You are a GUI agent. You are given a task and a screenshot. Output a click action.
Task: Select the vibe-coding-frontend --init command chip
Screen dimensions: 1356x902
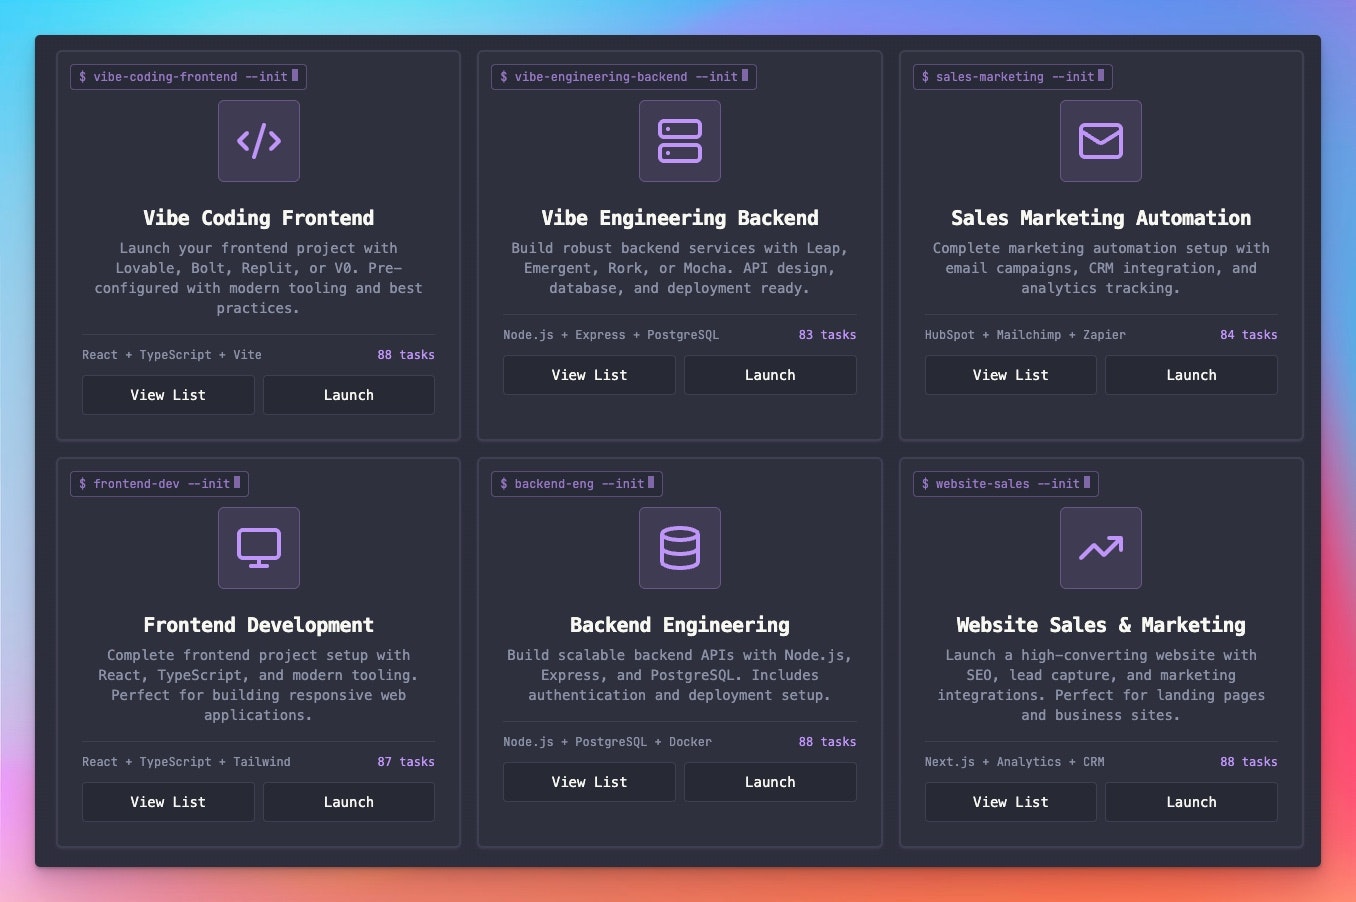[x=187, y=76]
